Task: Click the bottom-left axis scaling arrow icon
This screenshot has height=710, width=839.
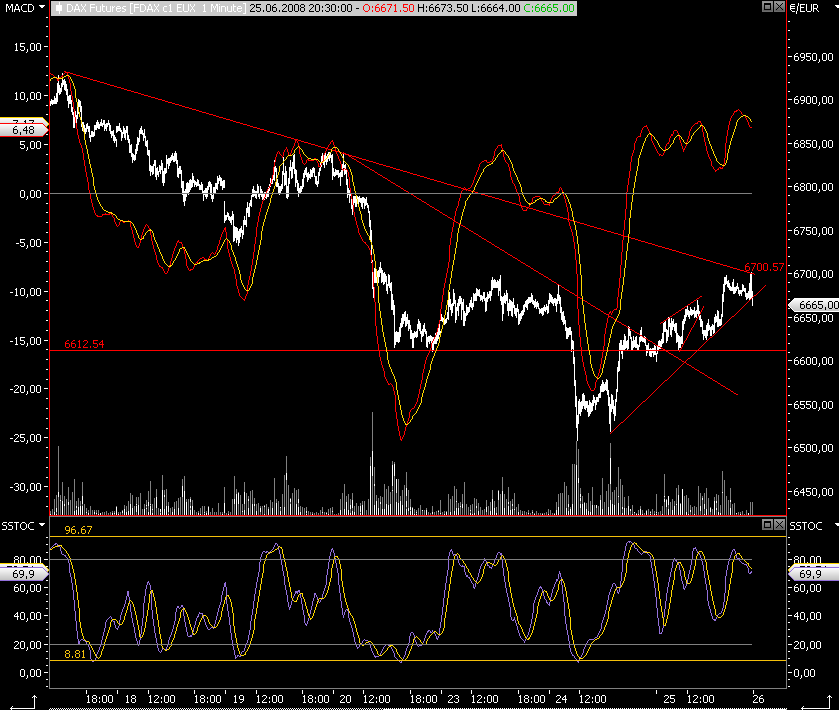Action: point(24,702)
